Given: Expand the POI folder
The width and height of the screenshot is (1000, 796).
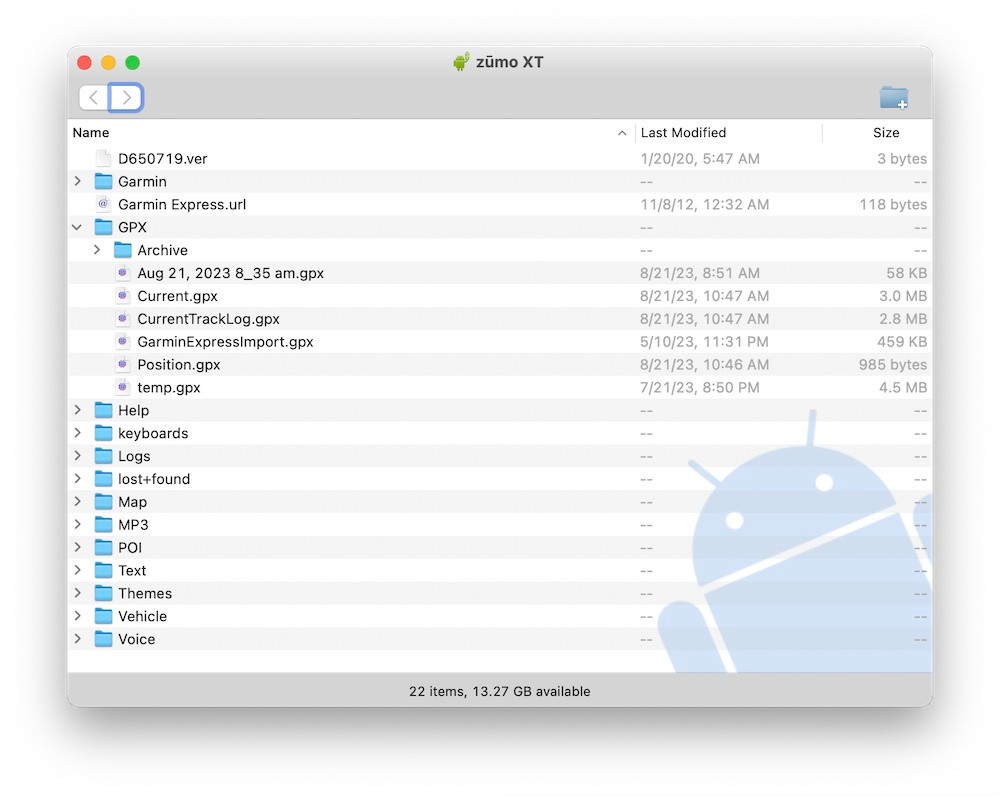Looking at the screenshot, I should click(x=78, y=548).
